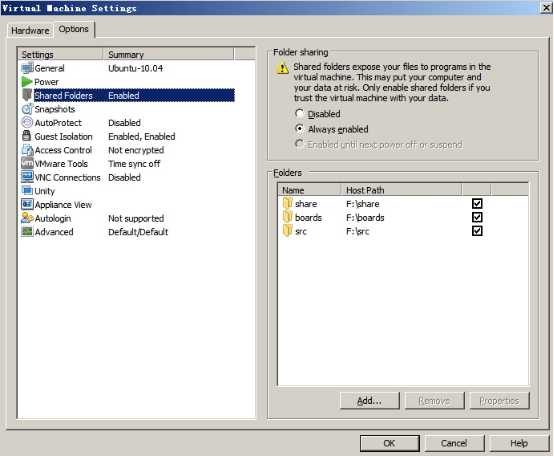The height and width of the screenshot is (456, 554).
Task: Select the Disabled folder sharing option
Action: coord(299,113)
